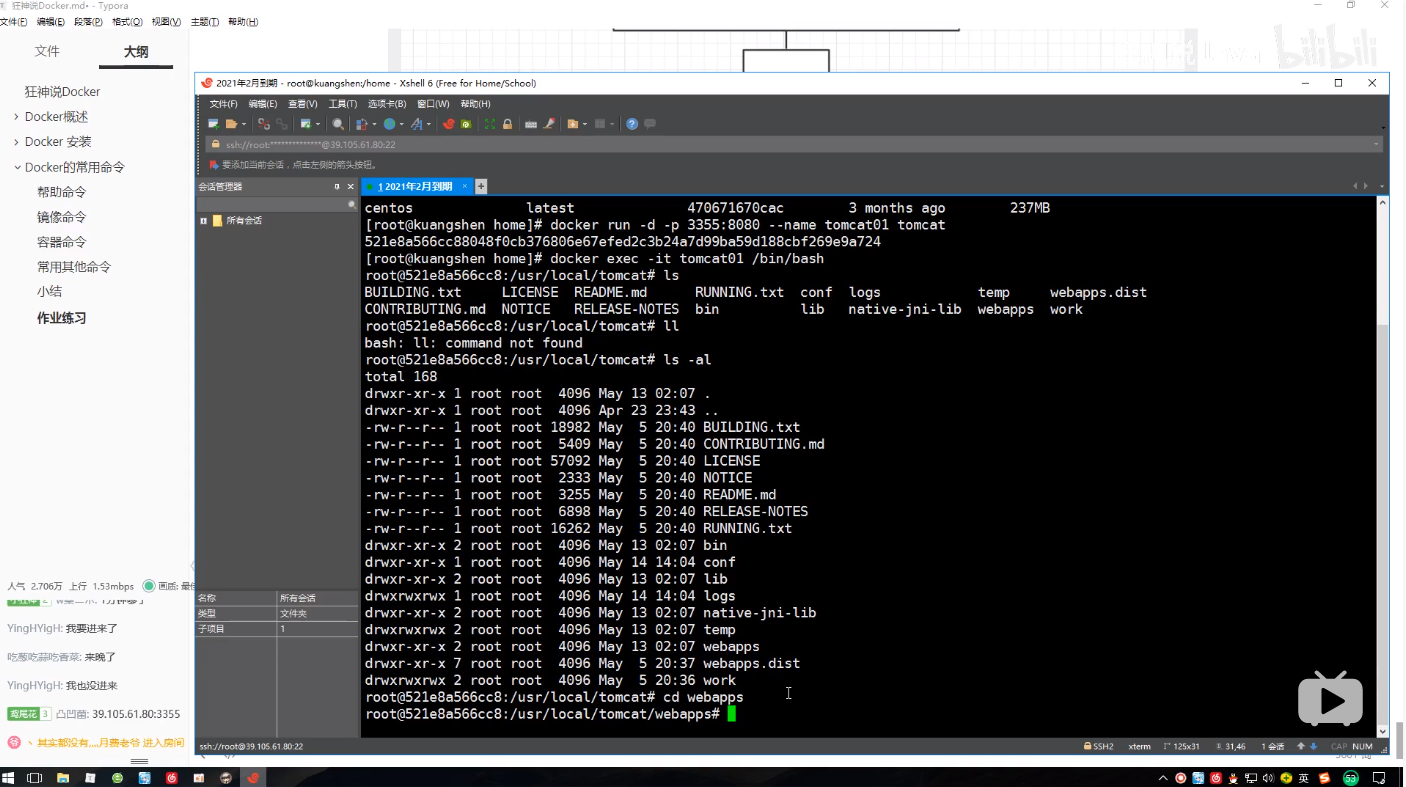The width and height of the screenshot is (1406, 787).
Task: Click the magnifier Find icon in Xshell toolbar
Action: (x=338, y=124)
